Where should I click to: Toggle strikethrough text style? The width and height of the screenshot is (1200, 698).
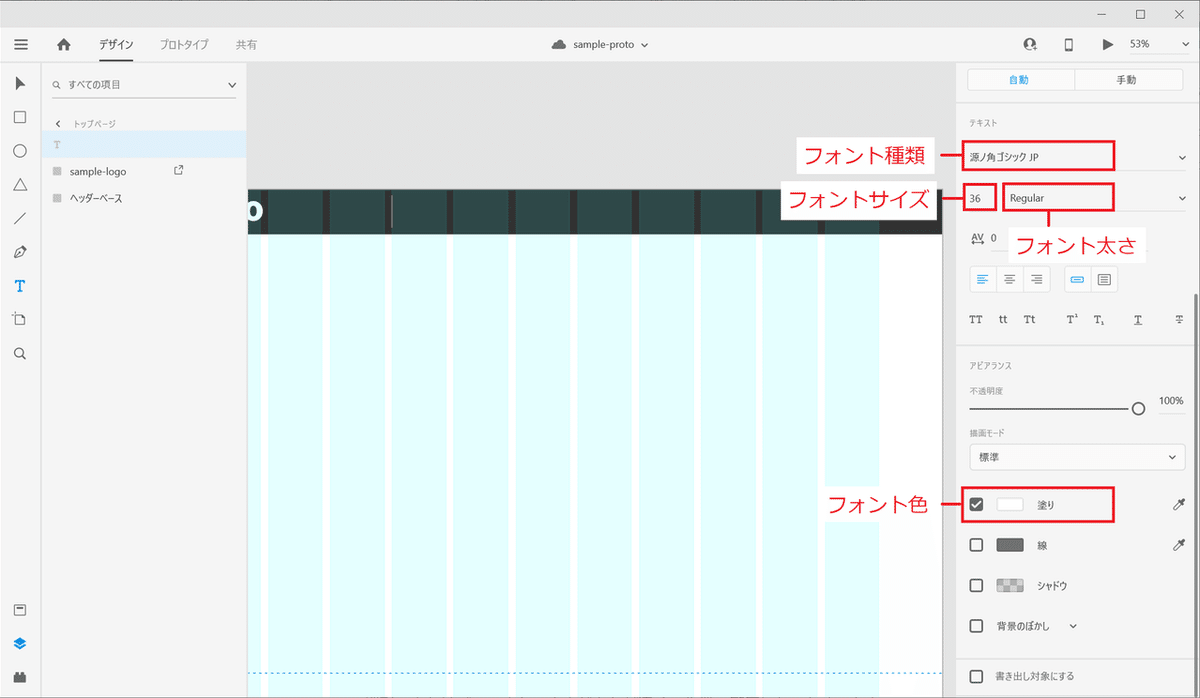[1179, 320]
